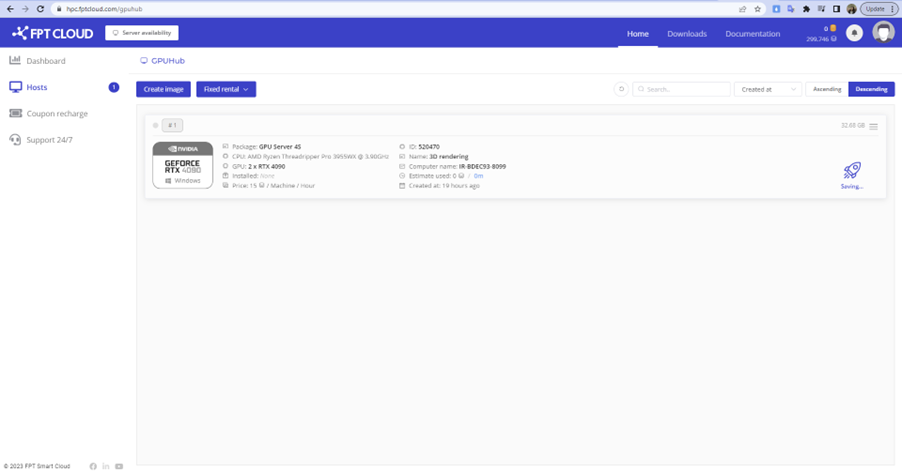Image resolution: width=902 pixels, height=473 pixels.
Task: Click the FPT Cloud logo
Action: (52, 33)
